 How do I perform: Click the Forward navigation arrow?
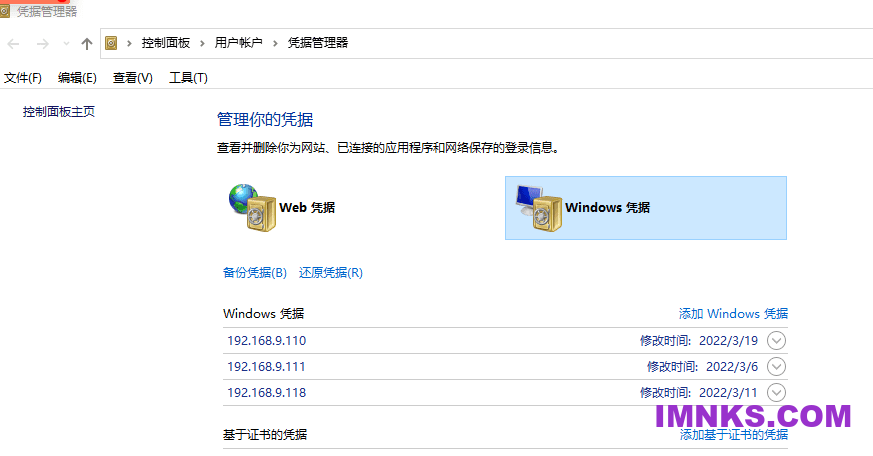(x=42, y=44)
